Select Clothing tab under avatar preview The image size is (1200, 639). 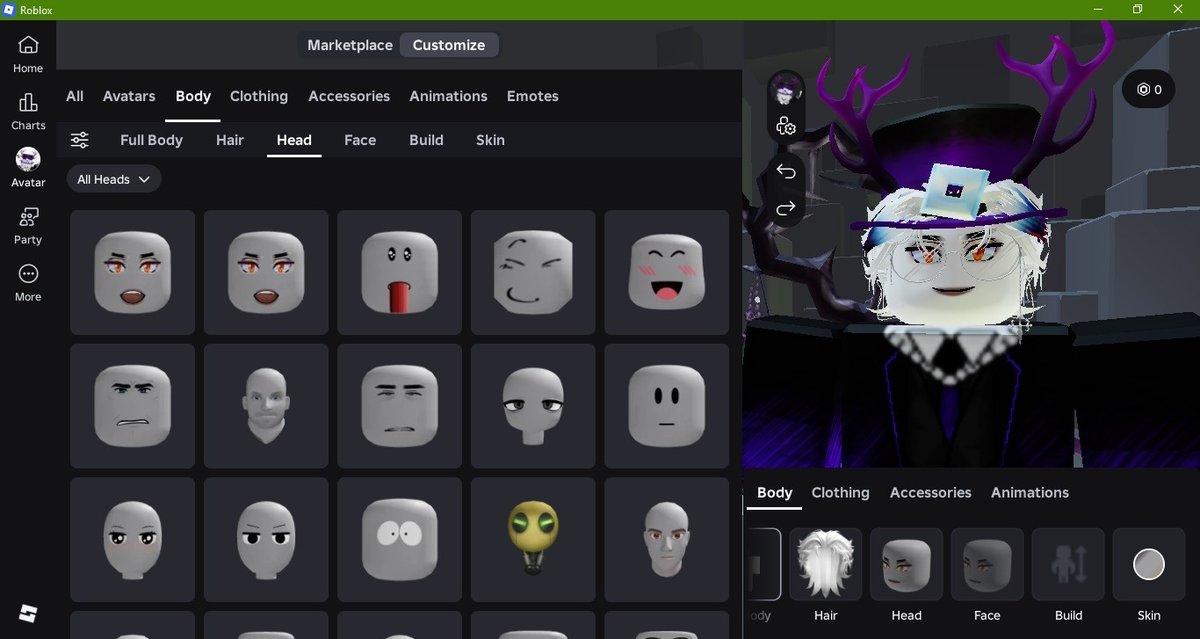840,492
